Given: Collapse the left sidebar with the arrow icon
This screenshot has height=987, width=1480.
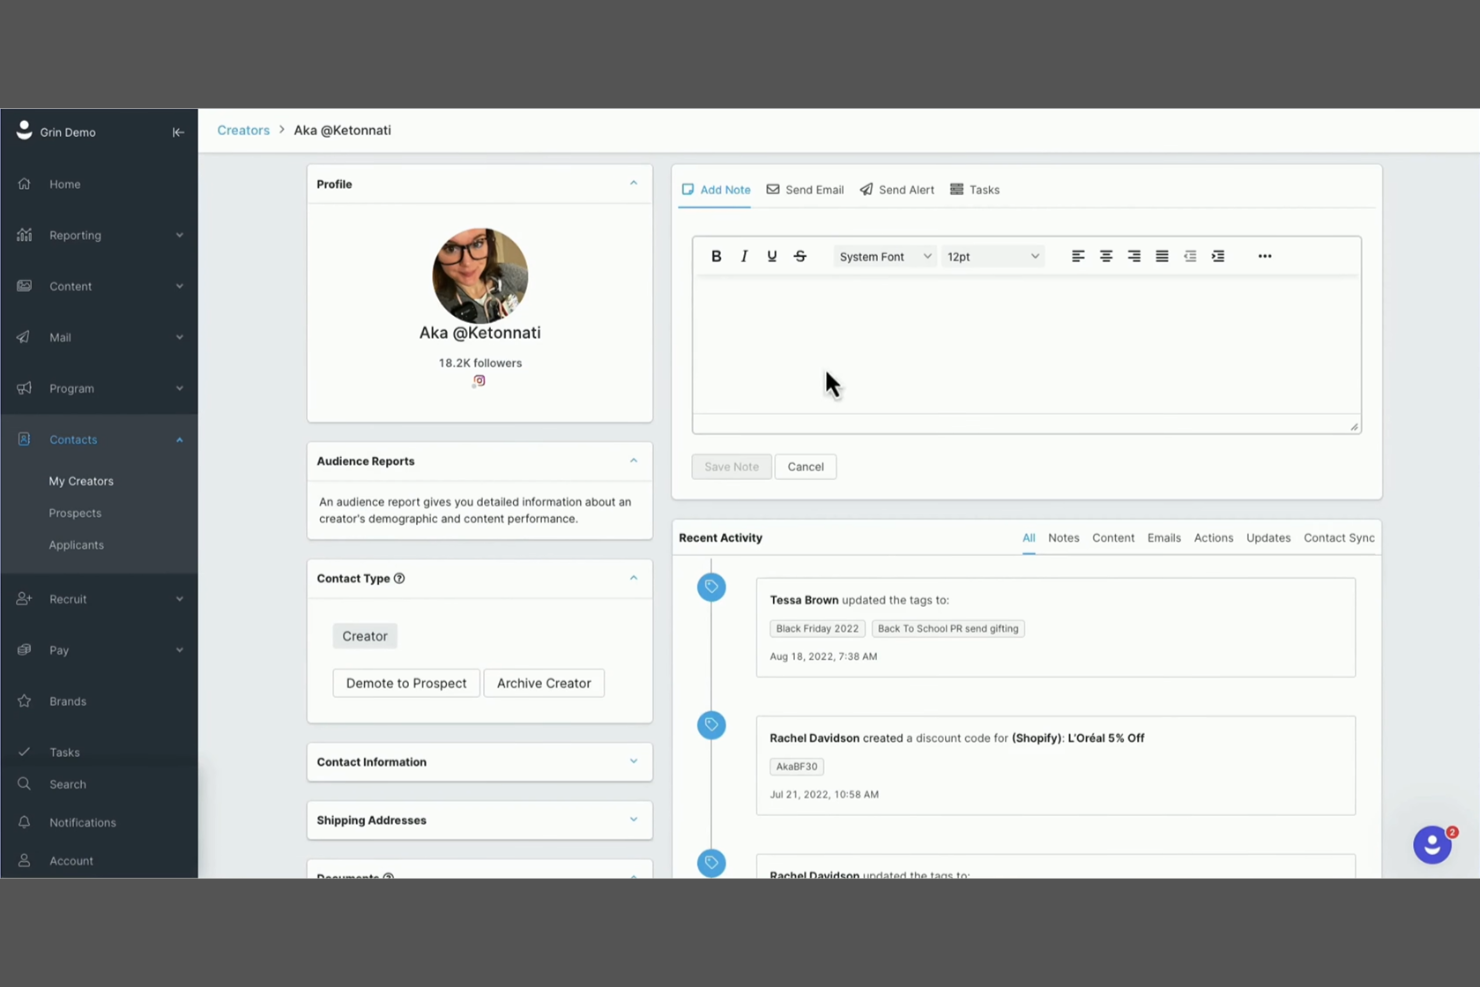Looking at the screenshot, I should (x=178, y=131).
